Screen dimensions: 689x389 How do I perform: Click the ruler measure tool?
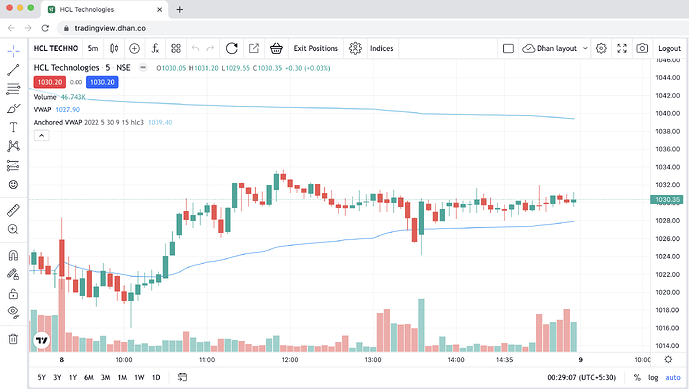pyautogui.click(x=13, y=211)
